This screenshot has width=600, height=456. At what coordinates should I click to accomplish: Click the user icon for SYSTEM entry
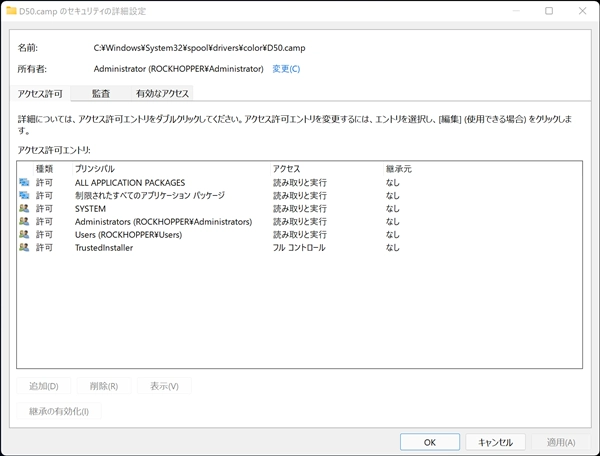point(24,208)
